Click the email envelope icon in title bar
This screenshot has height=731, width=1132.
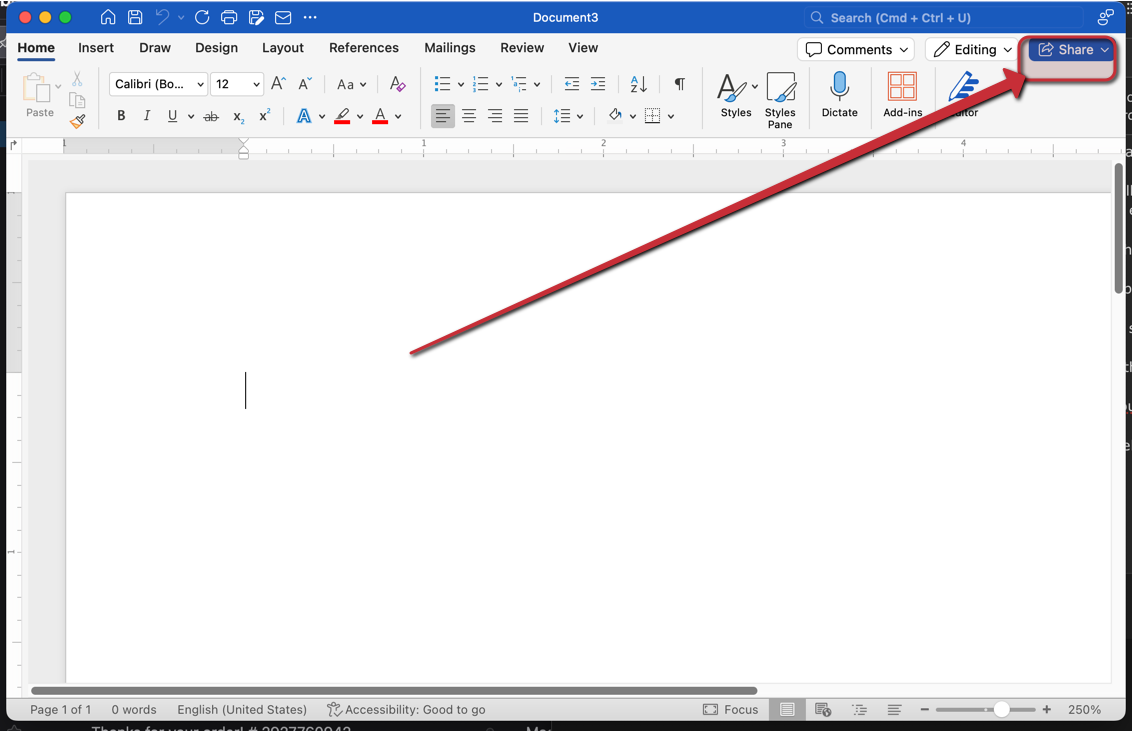pos(283,17)
